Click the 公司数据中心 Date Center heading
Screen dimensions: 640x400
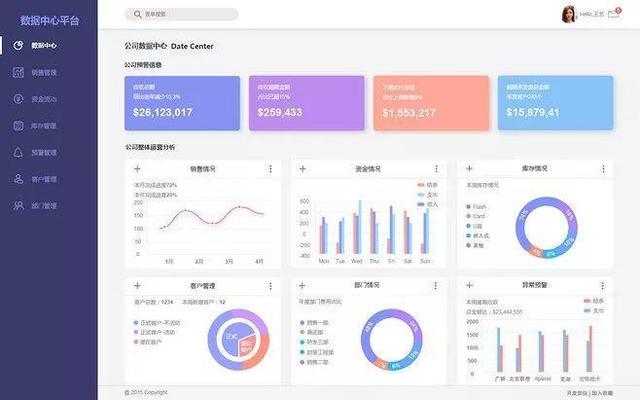coord(169,46)
